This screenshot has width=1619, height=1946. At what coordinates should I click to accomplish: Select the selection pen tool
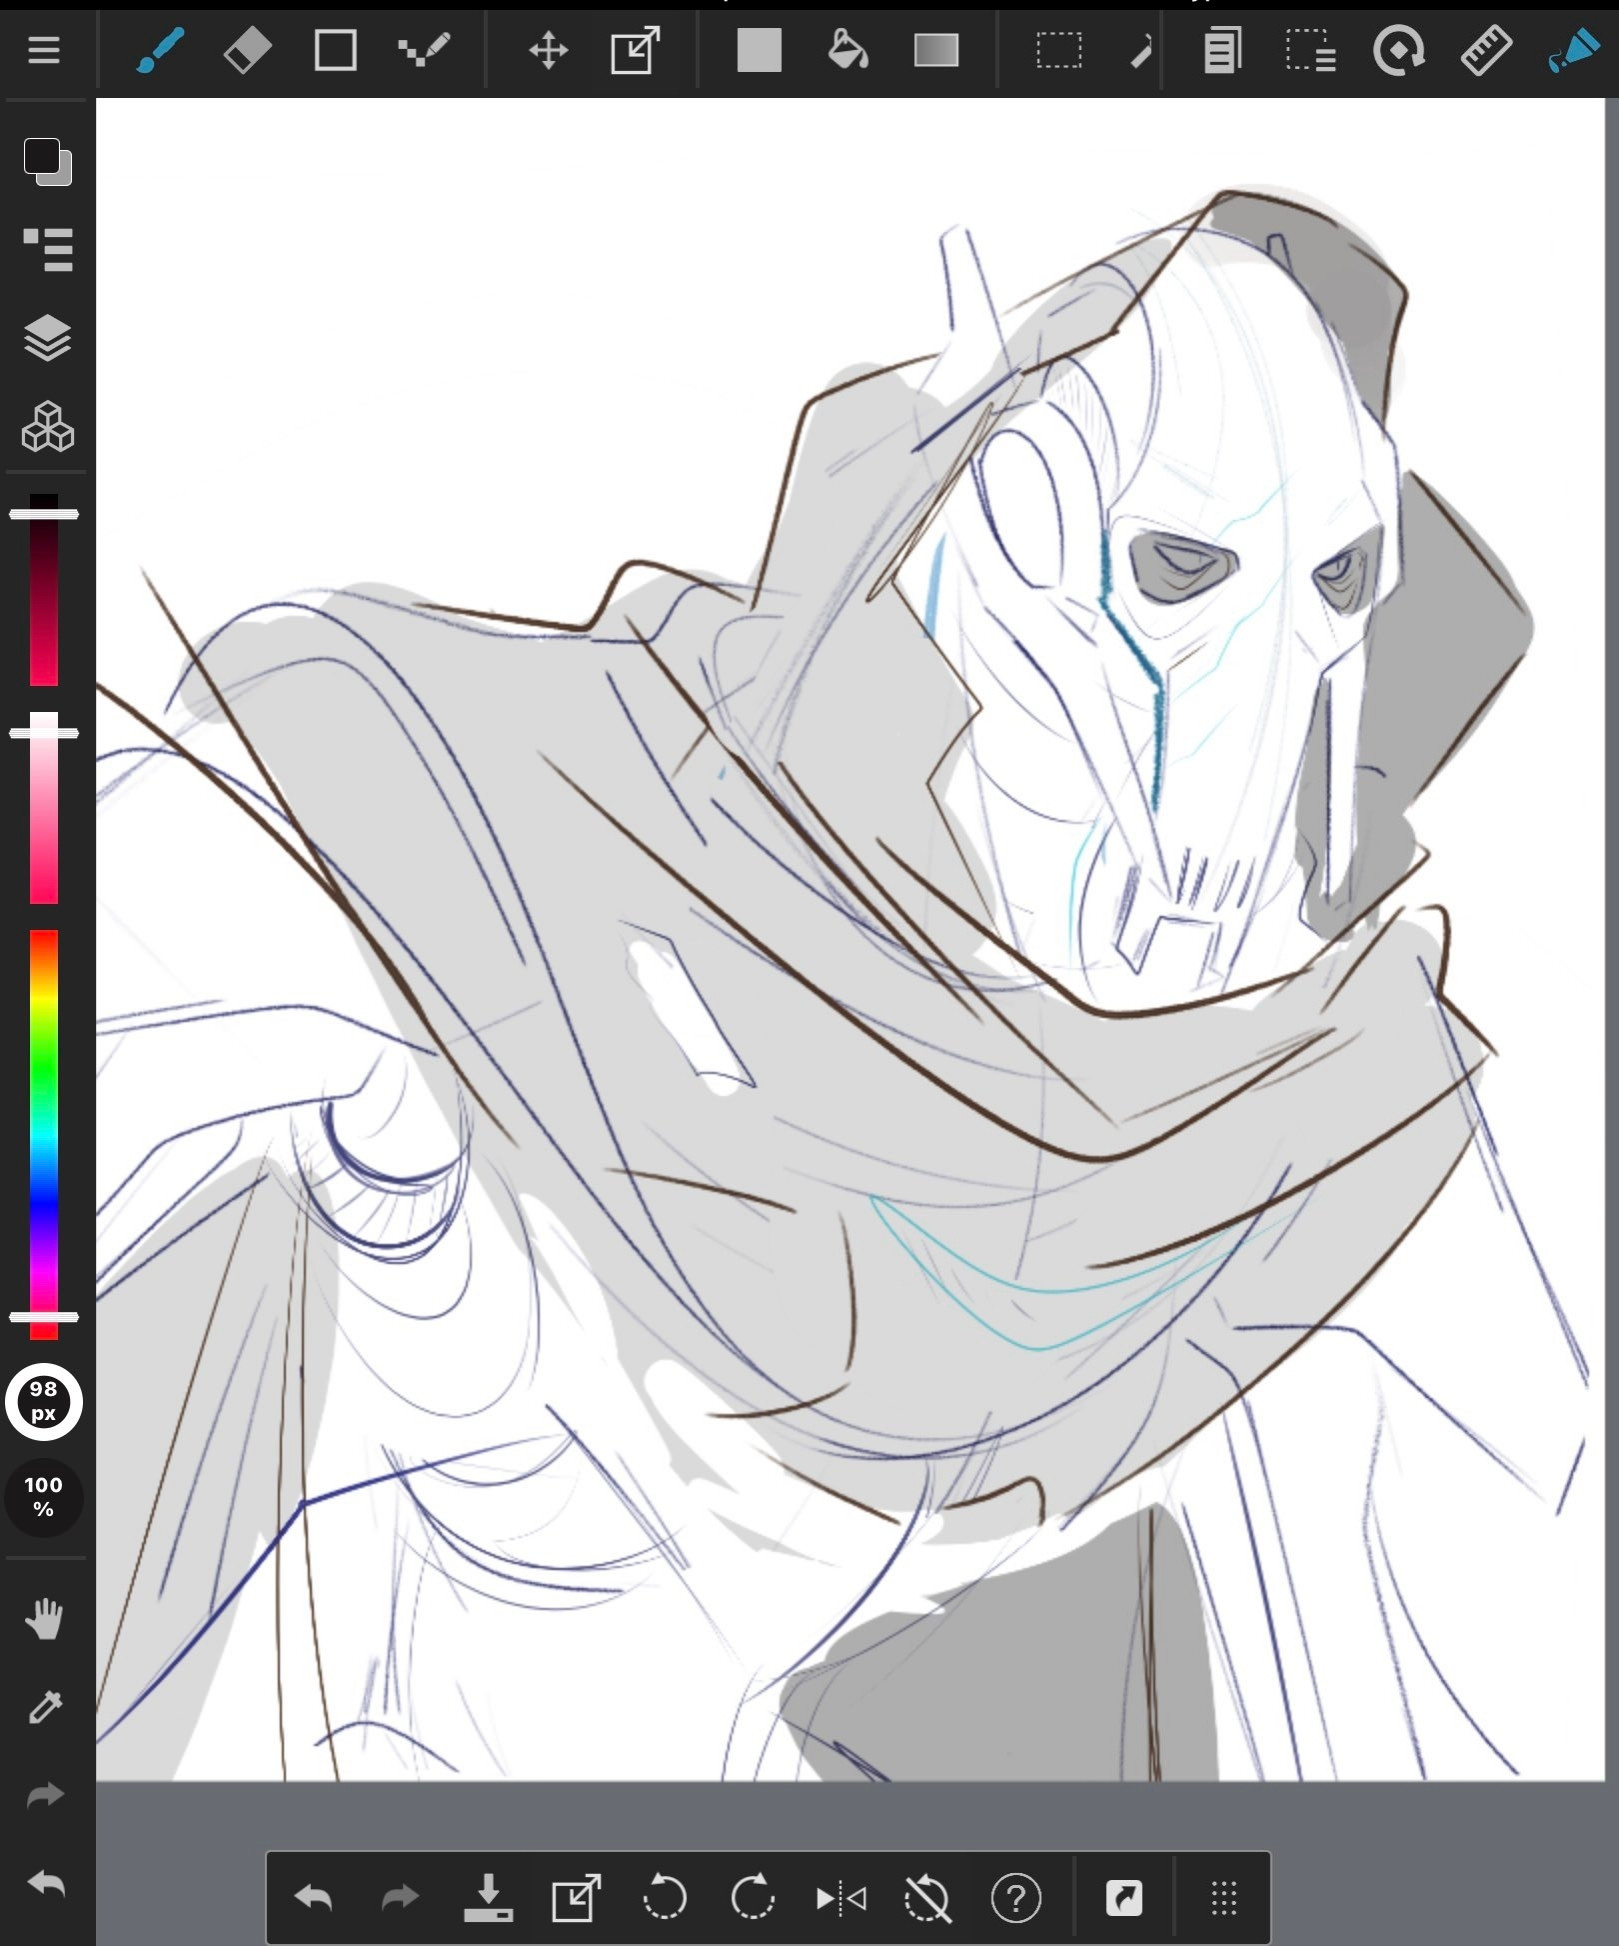click(1141, 50)
